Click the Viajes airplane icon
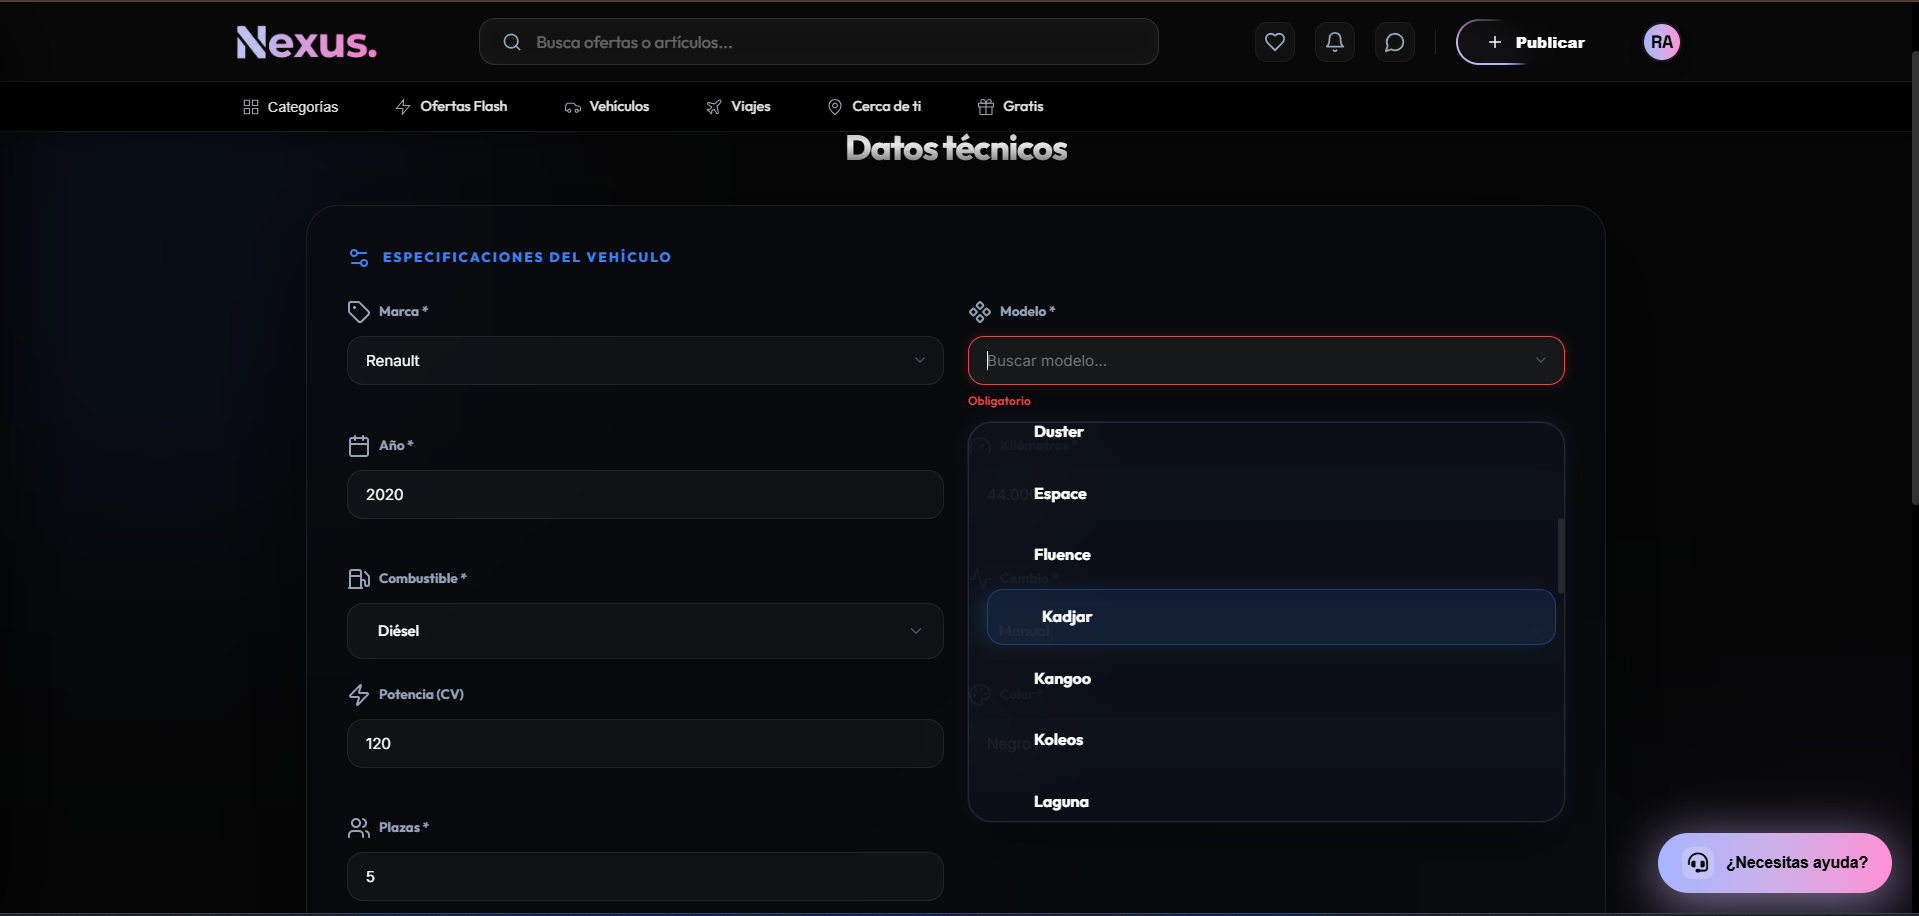Viewport: 1919px width, 916px height. (714, 107)
